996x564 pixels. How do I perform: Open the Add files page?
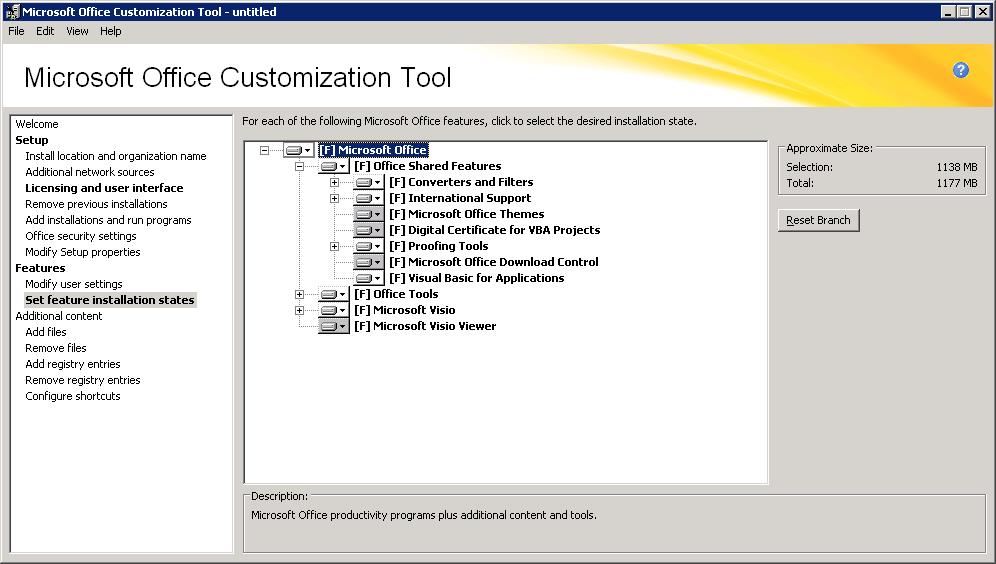[x=46, y=332]
